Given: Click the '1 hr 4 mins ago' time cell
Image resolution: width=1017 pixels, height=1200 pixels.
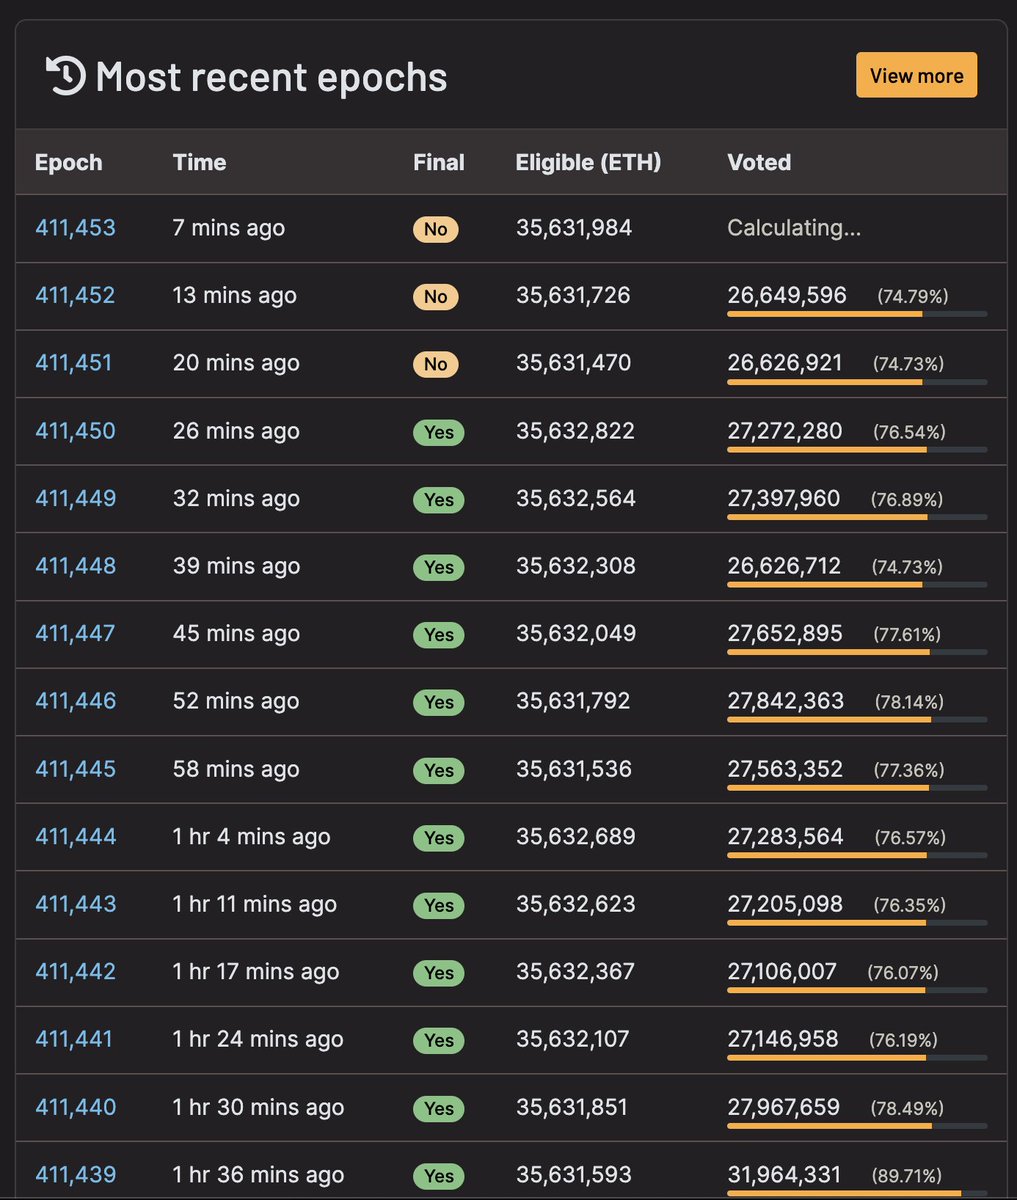Looking at the screenshot, I should point(252,837).
